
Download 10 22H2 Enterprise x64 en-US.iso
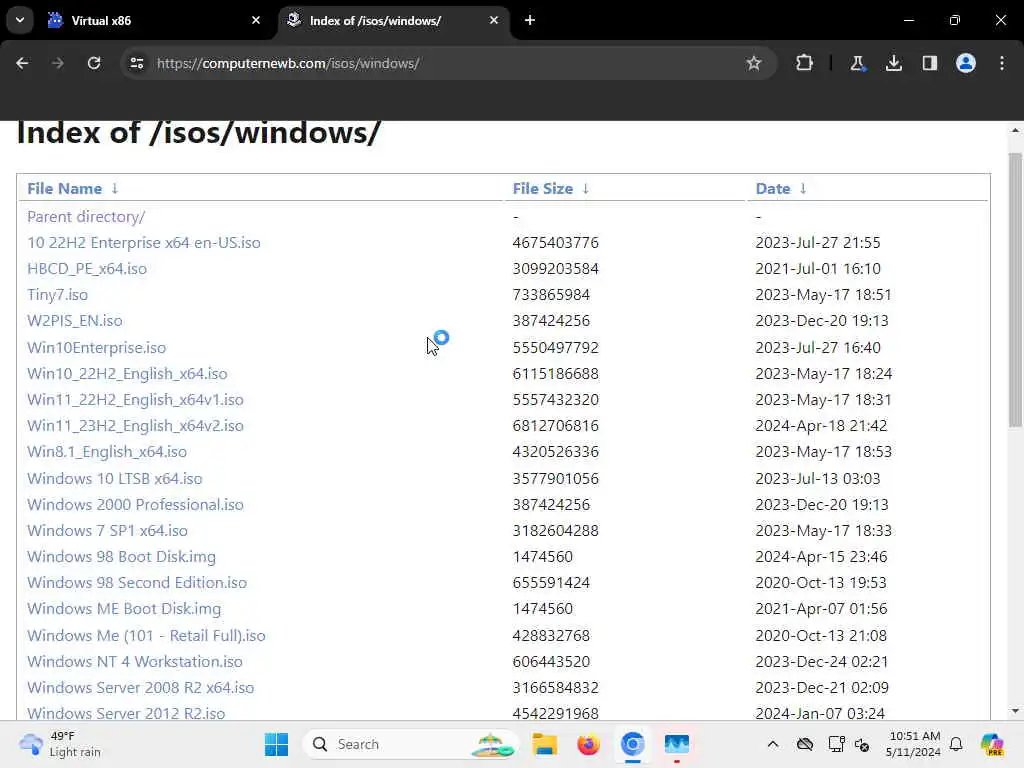coord(144,243)
